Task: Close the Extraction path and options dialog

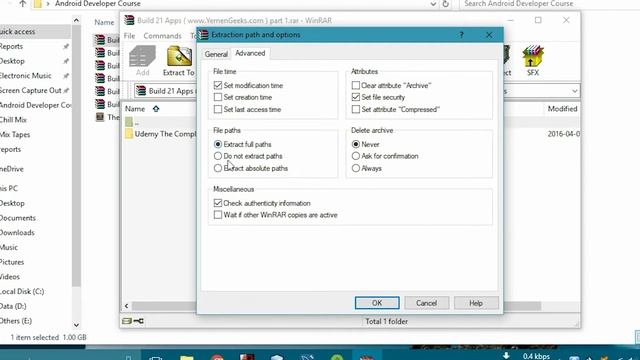Action: click(489, 35)
